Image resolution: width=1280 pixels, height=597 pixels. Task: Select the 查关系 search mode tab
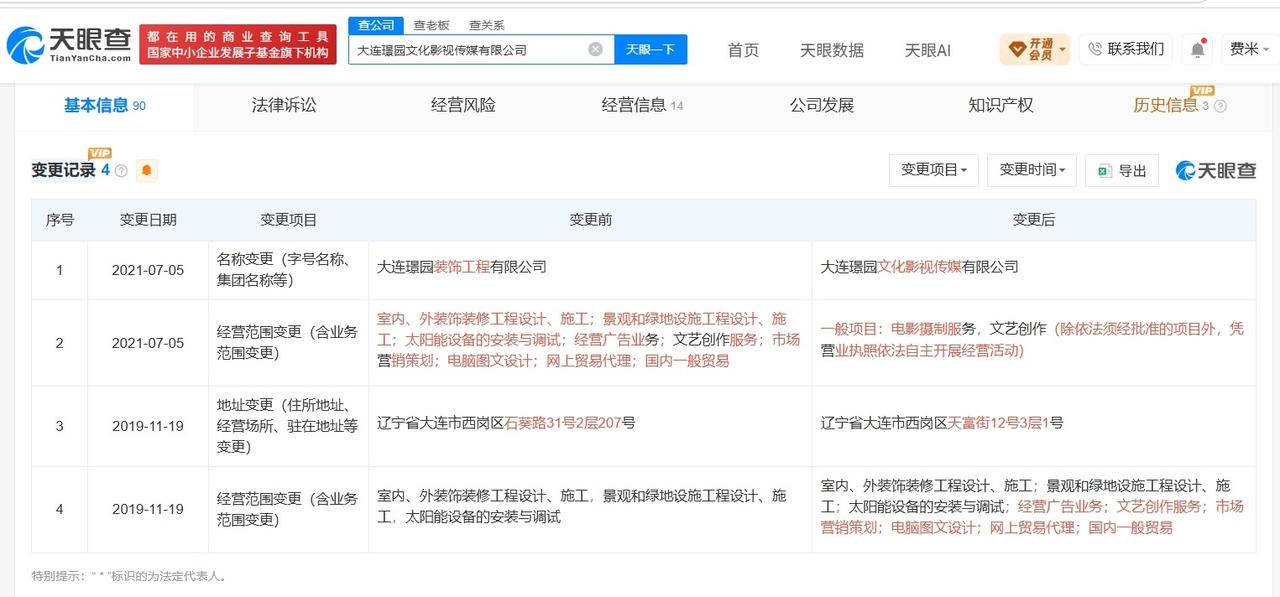[x=486, y=25]
